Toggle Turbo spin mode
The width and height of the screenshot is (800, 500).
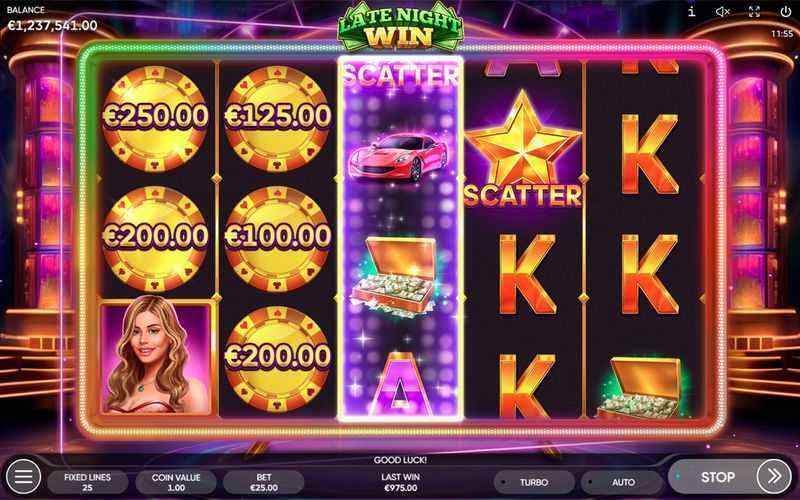534,482
